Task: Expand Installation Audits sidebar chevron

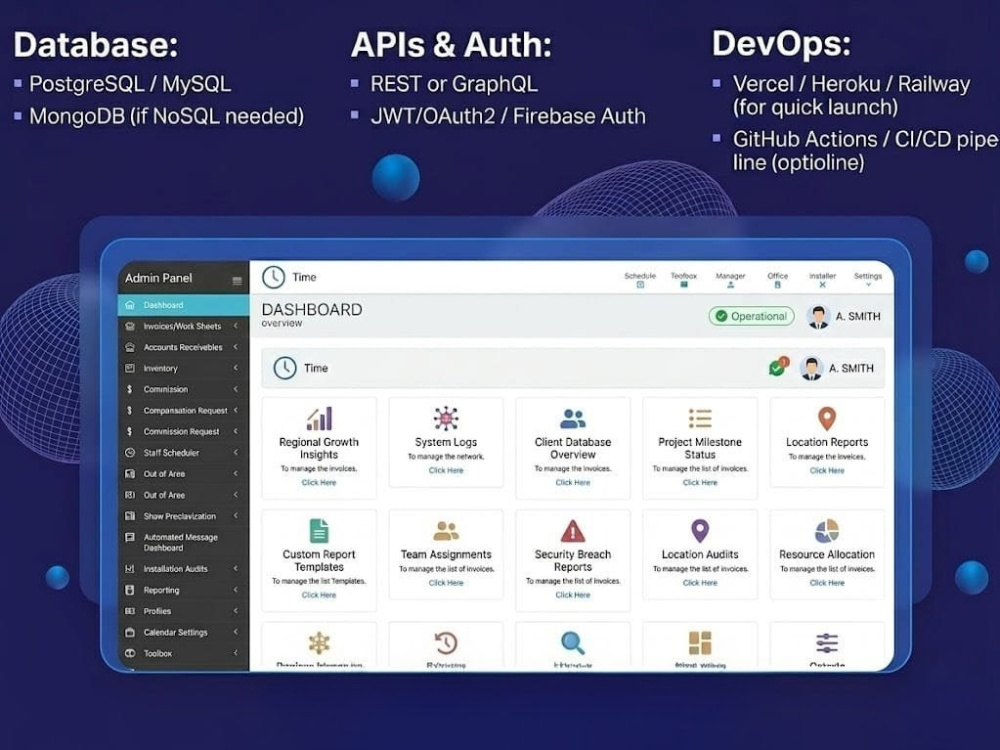Action: 236,568
